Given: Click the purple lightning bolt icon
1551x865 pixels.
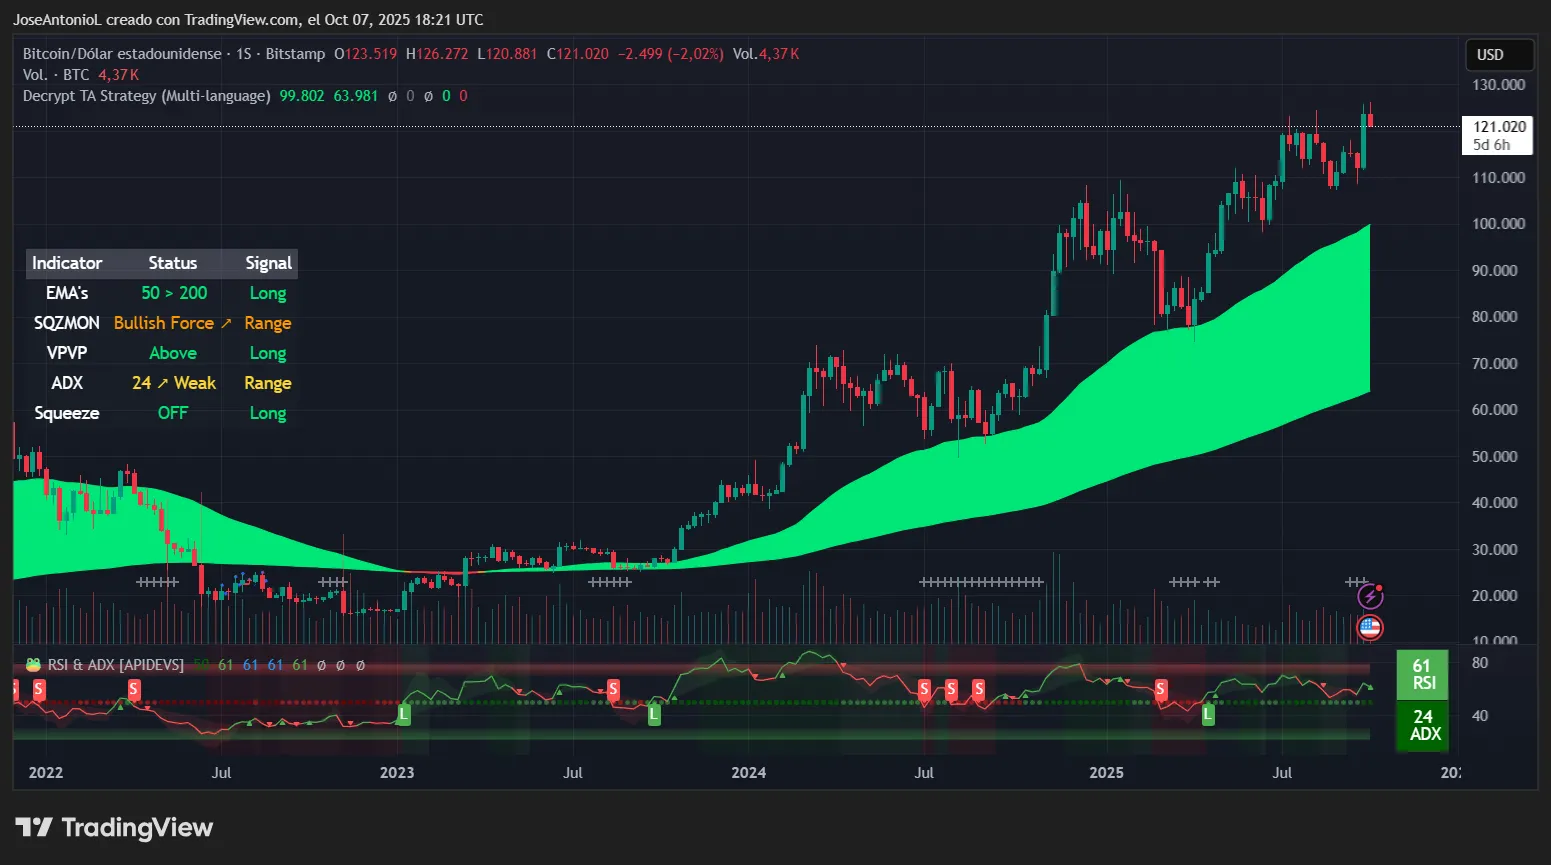Looking at the screenshot, I should click(x=1369, y=597).
